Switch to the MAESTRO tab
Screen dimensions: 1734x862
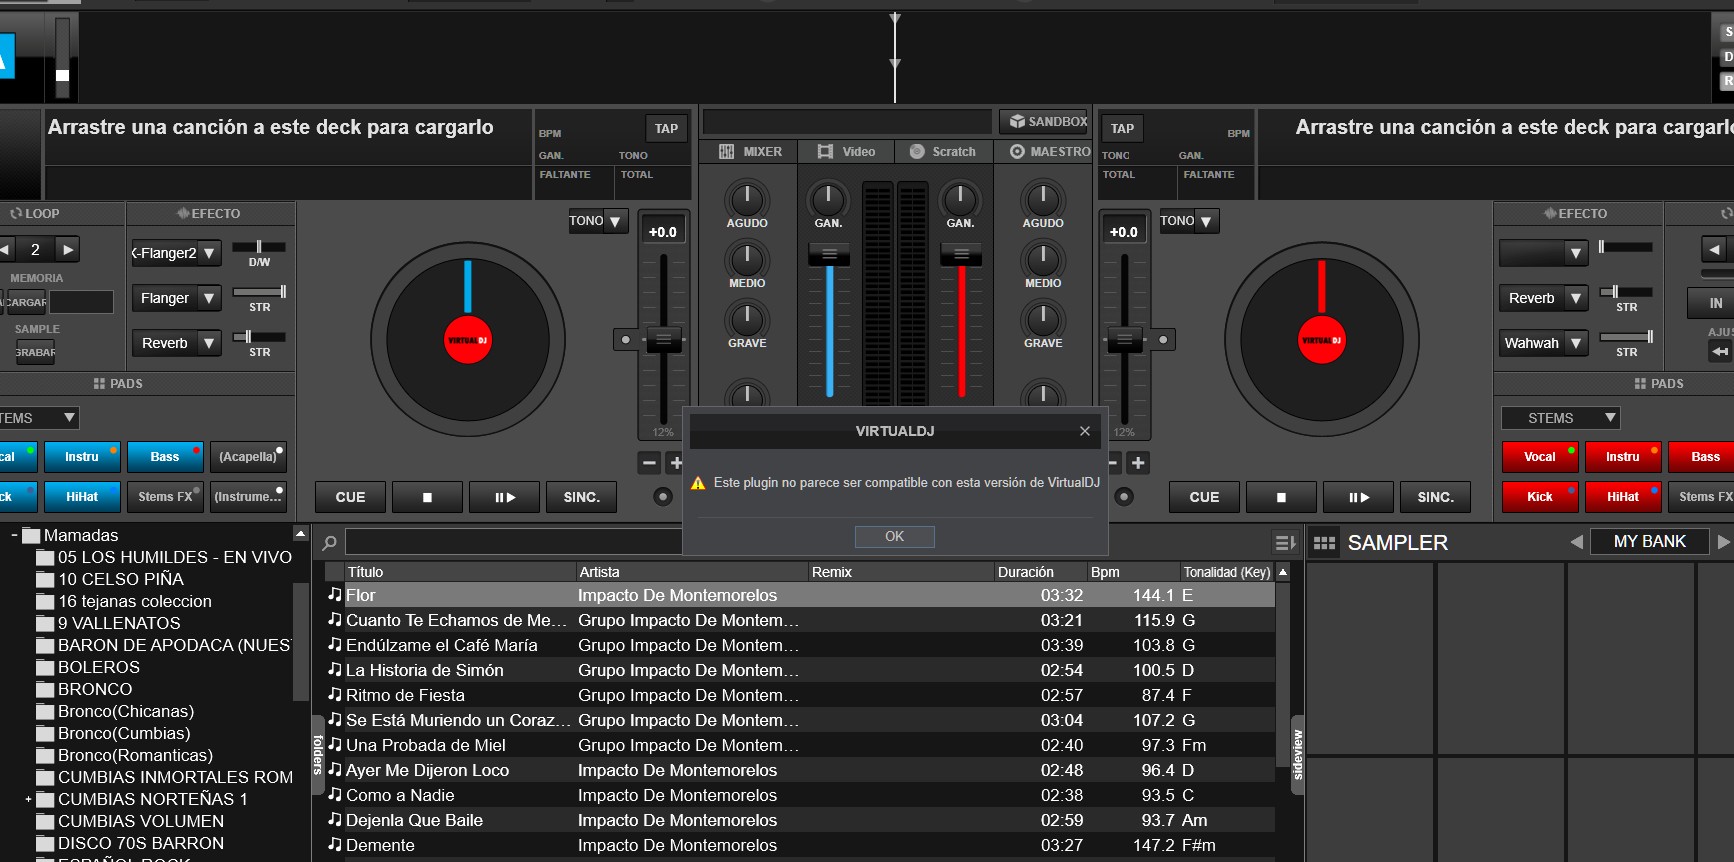[1049, 152]
